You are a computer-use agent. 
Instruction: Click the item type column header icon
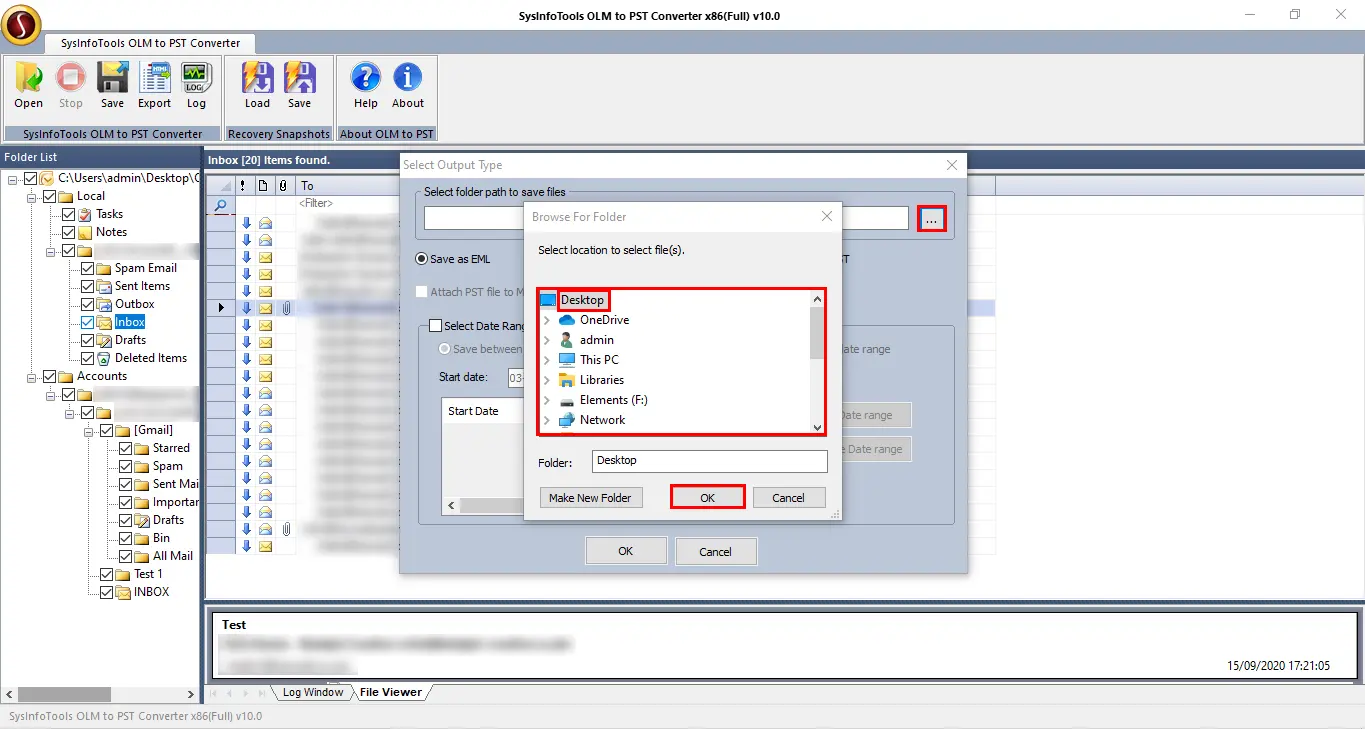[263, 185]
